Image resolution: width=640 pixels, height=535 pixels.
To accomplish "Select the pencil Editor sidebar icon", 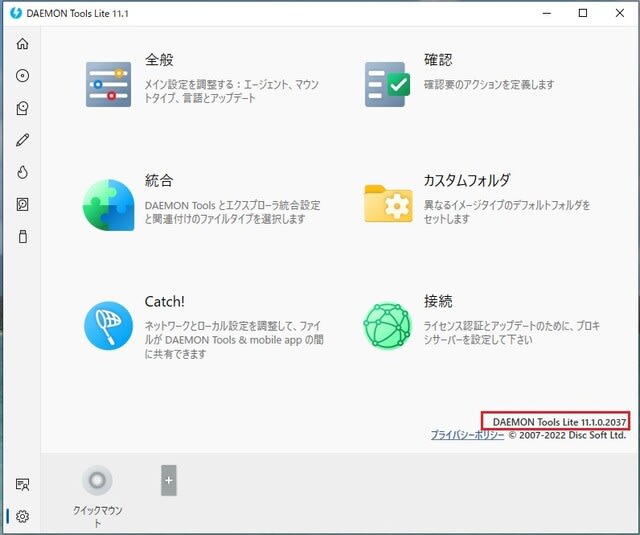I will tap(22, 140).
